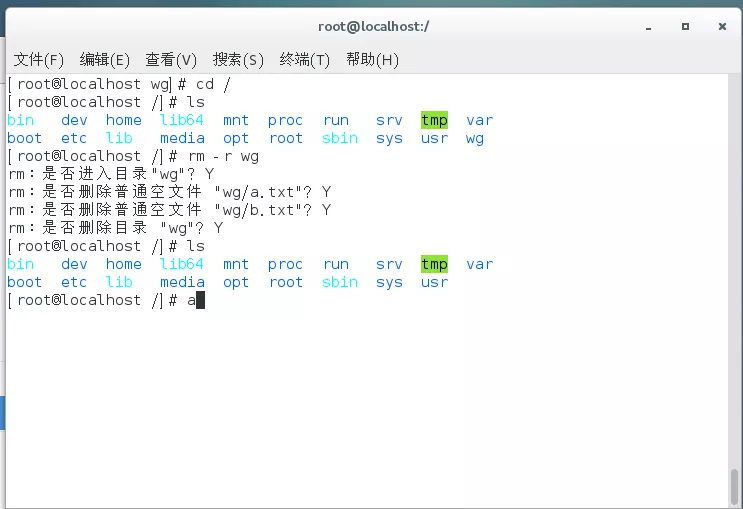Click the 'wg/a.txt' deletion prompt line

(170, 192)
